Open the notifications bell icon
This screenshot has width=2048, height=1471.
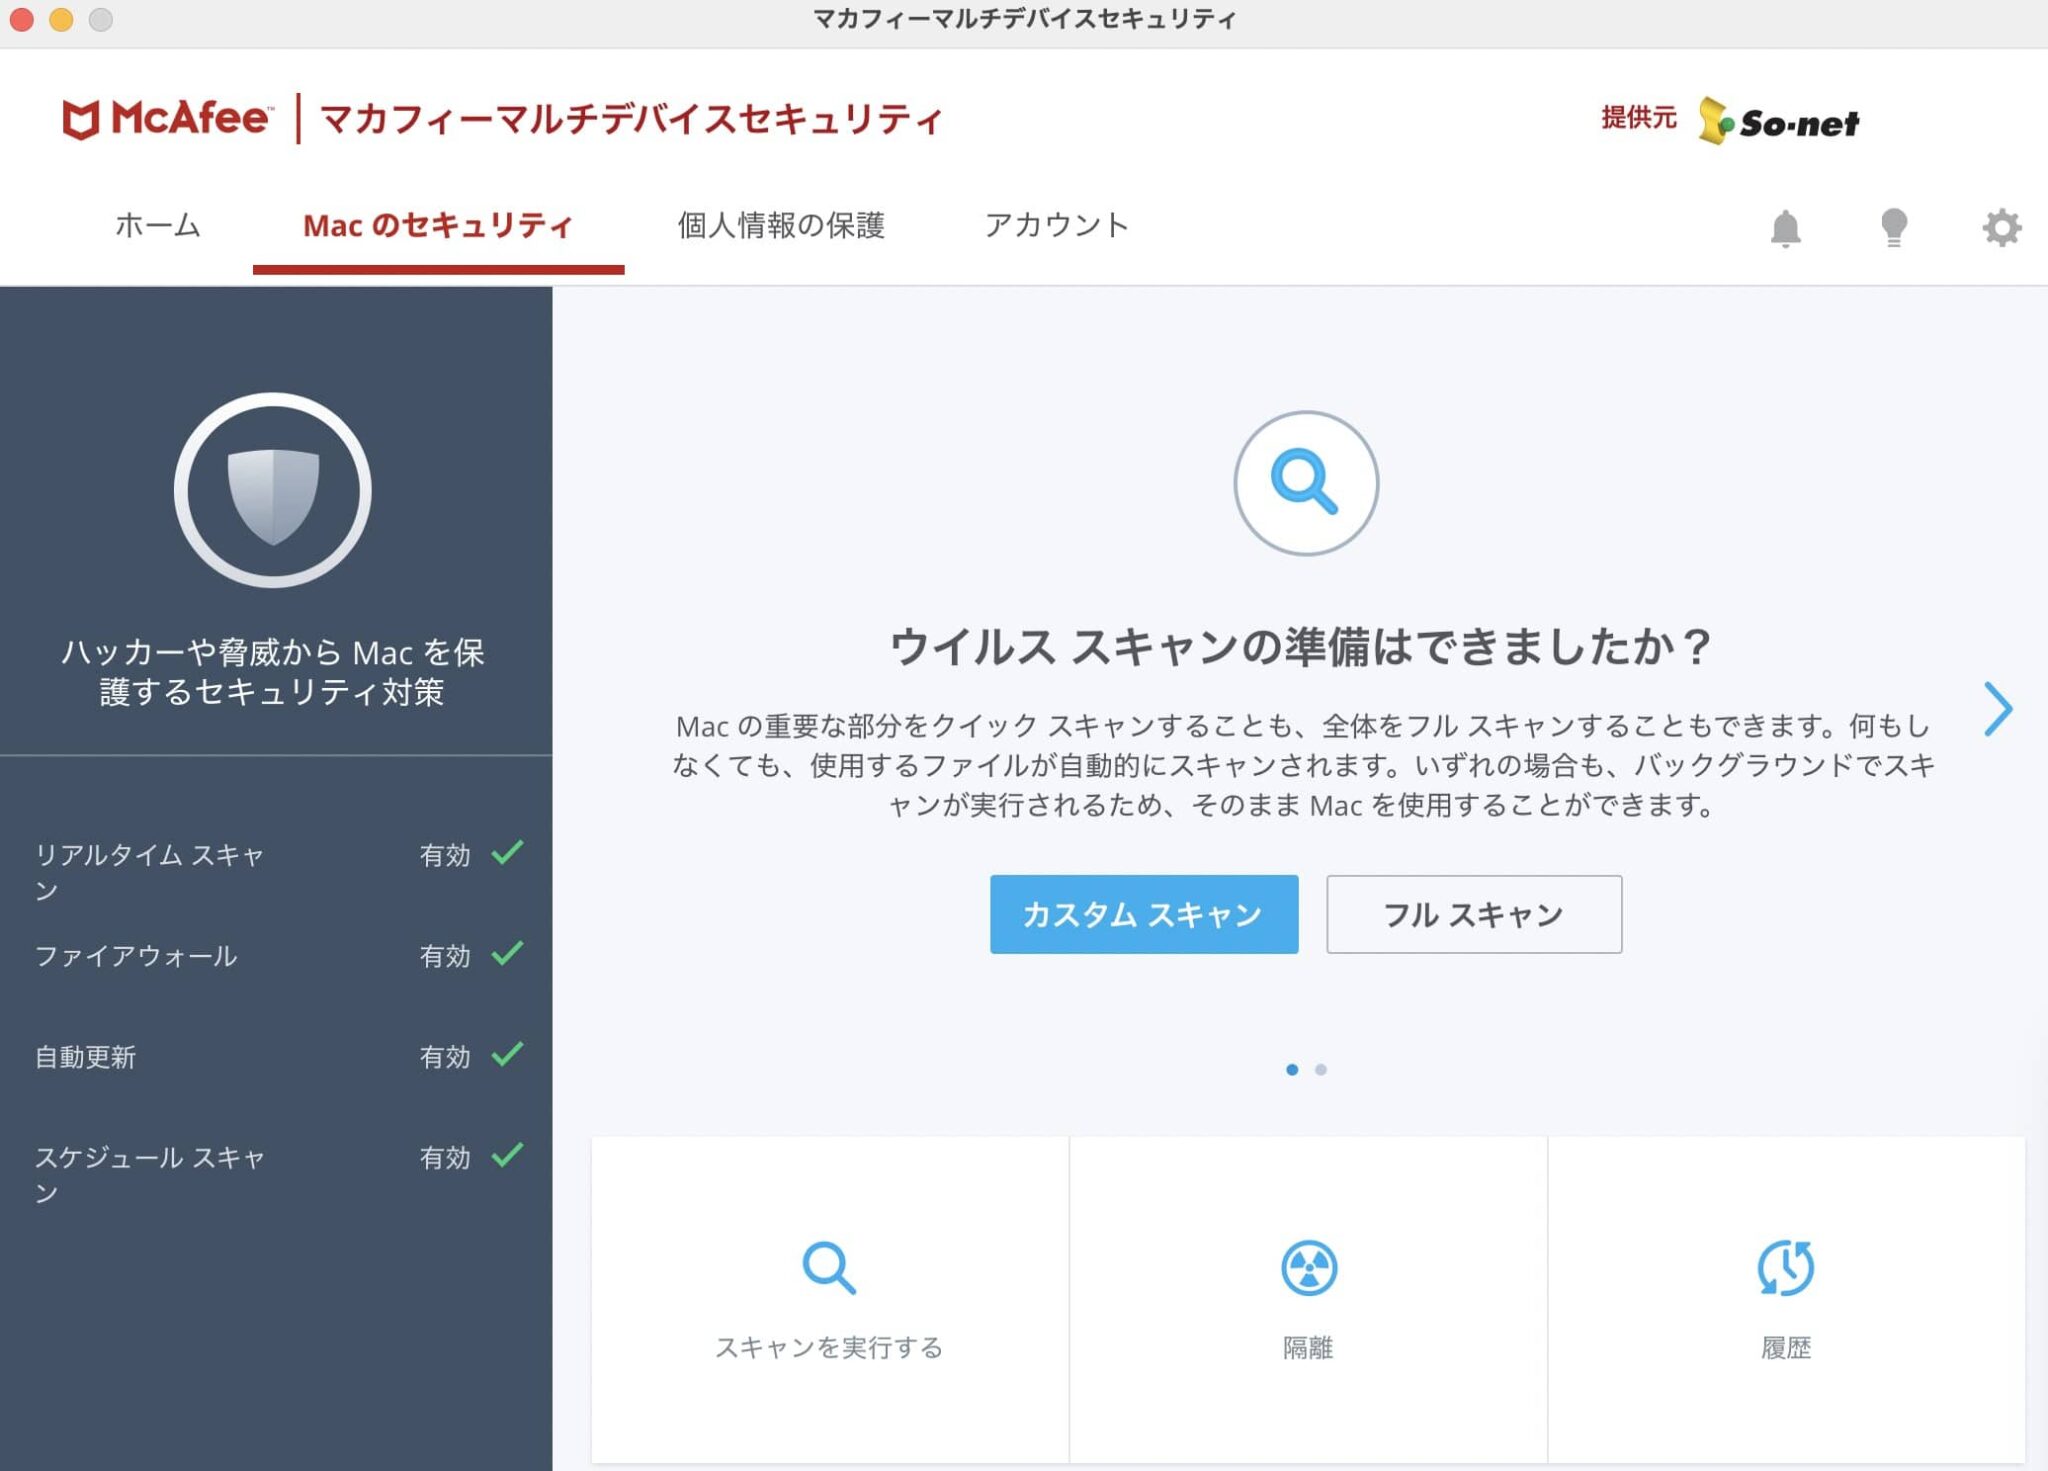[1785, 228]
